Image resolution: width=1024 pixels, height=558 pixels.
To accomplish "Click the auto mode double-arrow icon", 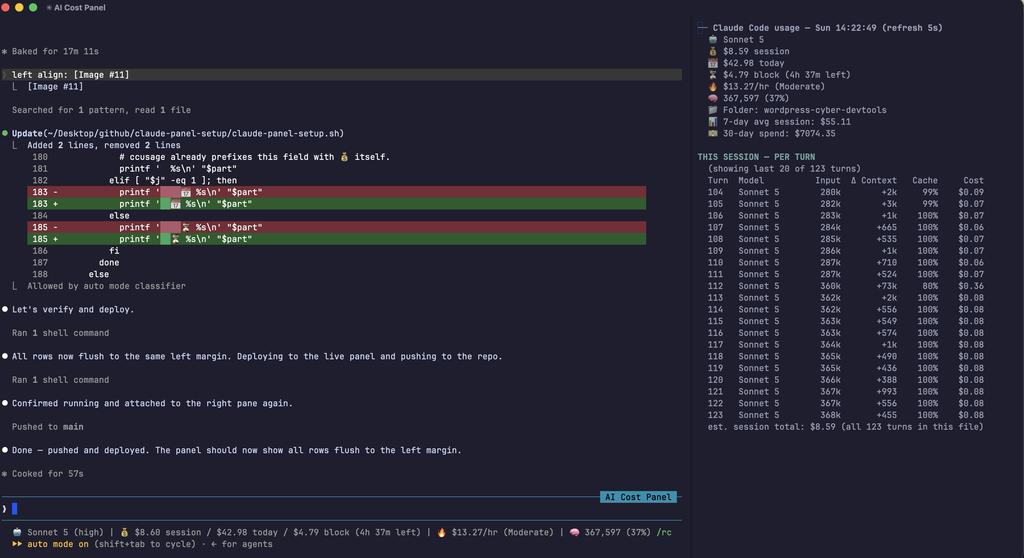I will [x=16, y=544].
